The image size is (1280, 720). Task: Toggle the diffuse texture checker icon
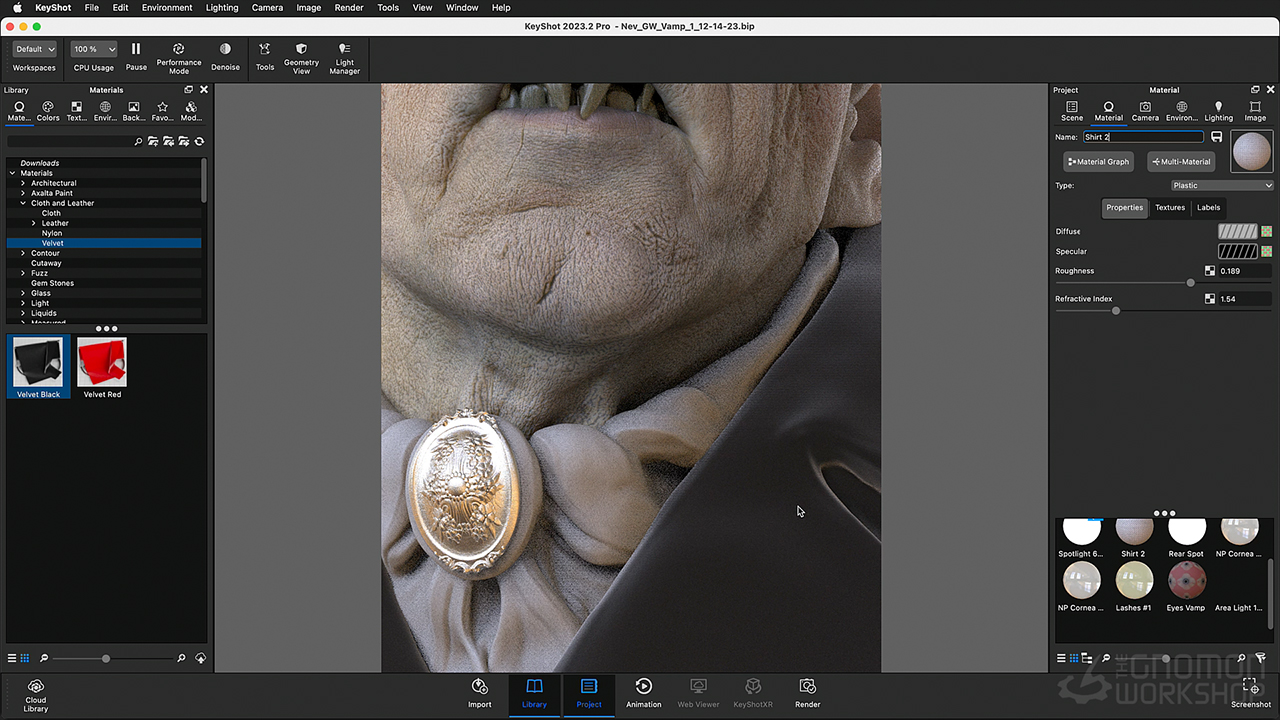[x=1266, y=231]
